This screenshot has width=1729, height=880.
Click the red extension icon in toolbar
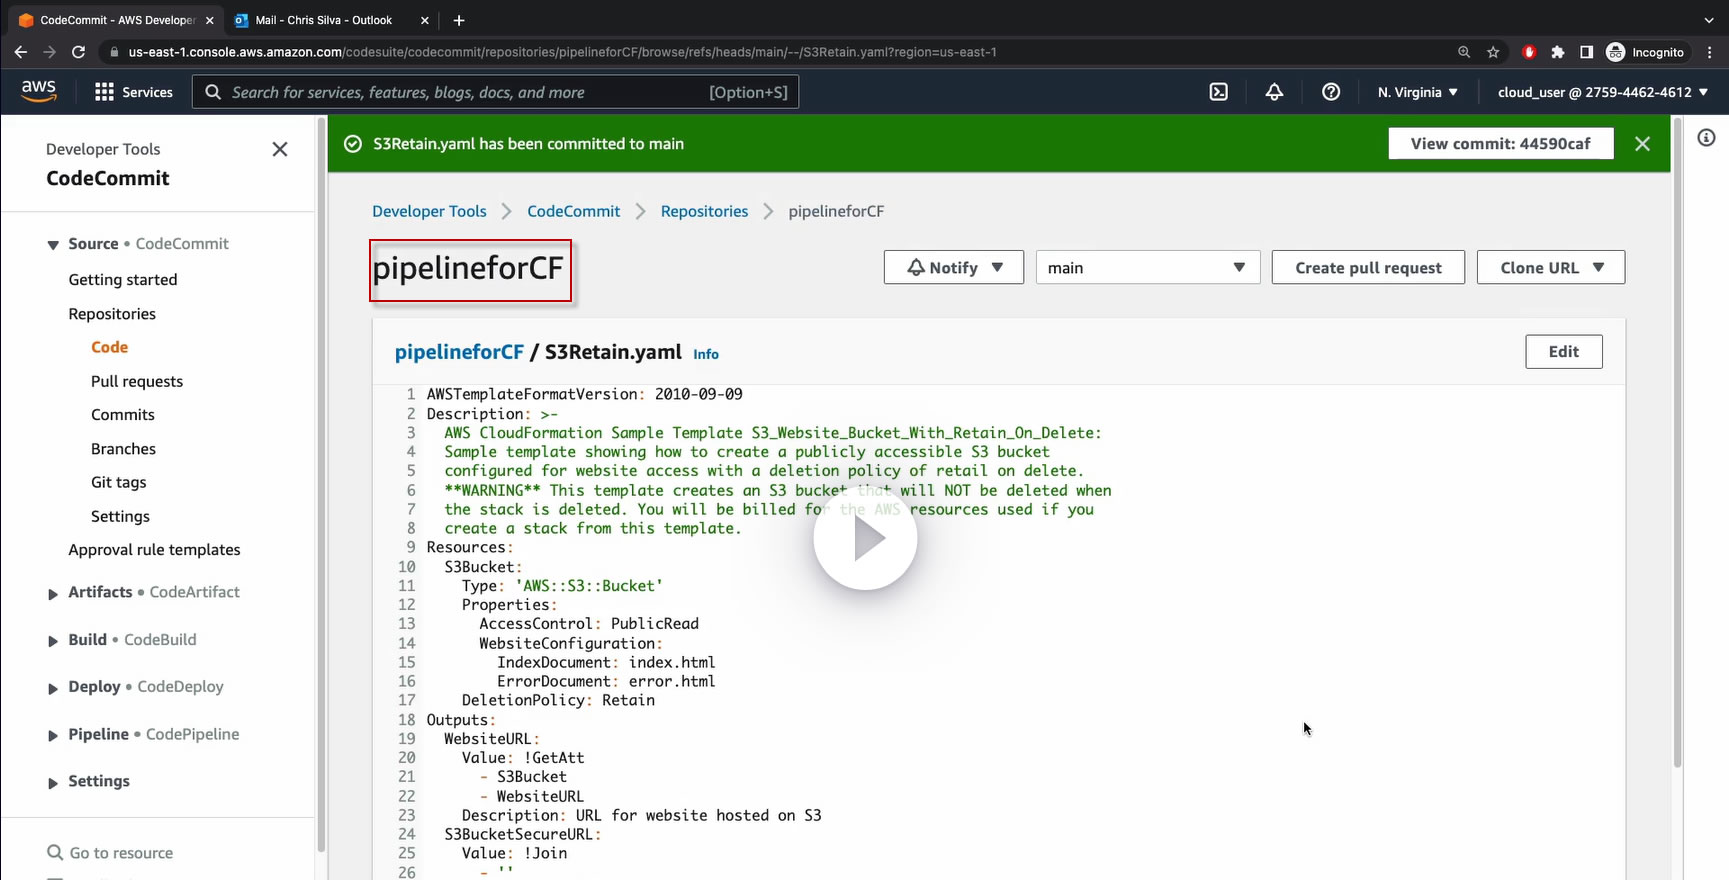pos(1528,52)
